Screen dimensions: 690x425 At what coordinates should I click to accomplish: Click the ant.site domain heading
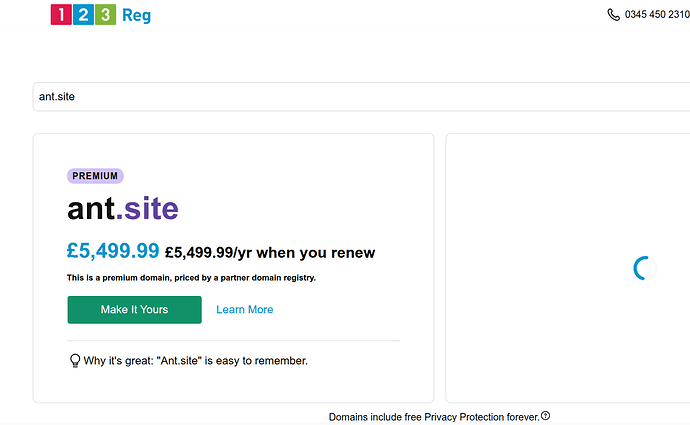[x=123, y=208]
